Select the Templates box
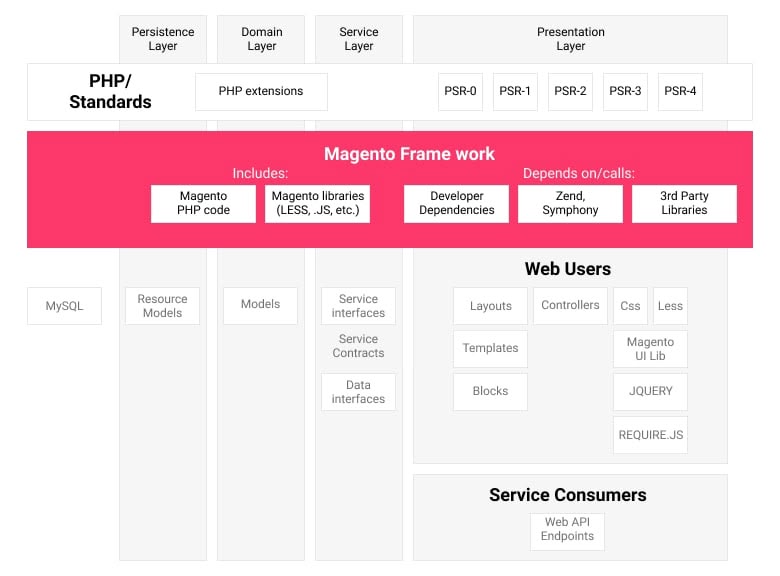This screenshot has height=576, width=780. [x=490, y=348]
